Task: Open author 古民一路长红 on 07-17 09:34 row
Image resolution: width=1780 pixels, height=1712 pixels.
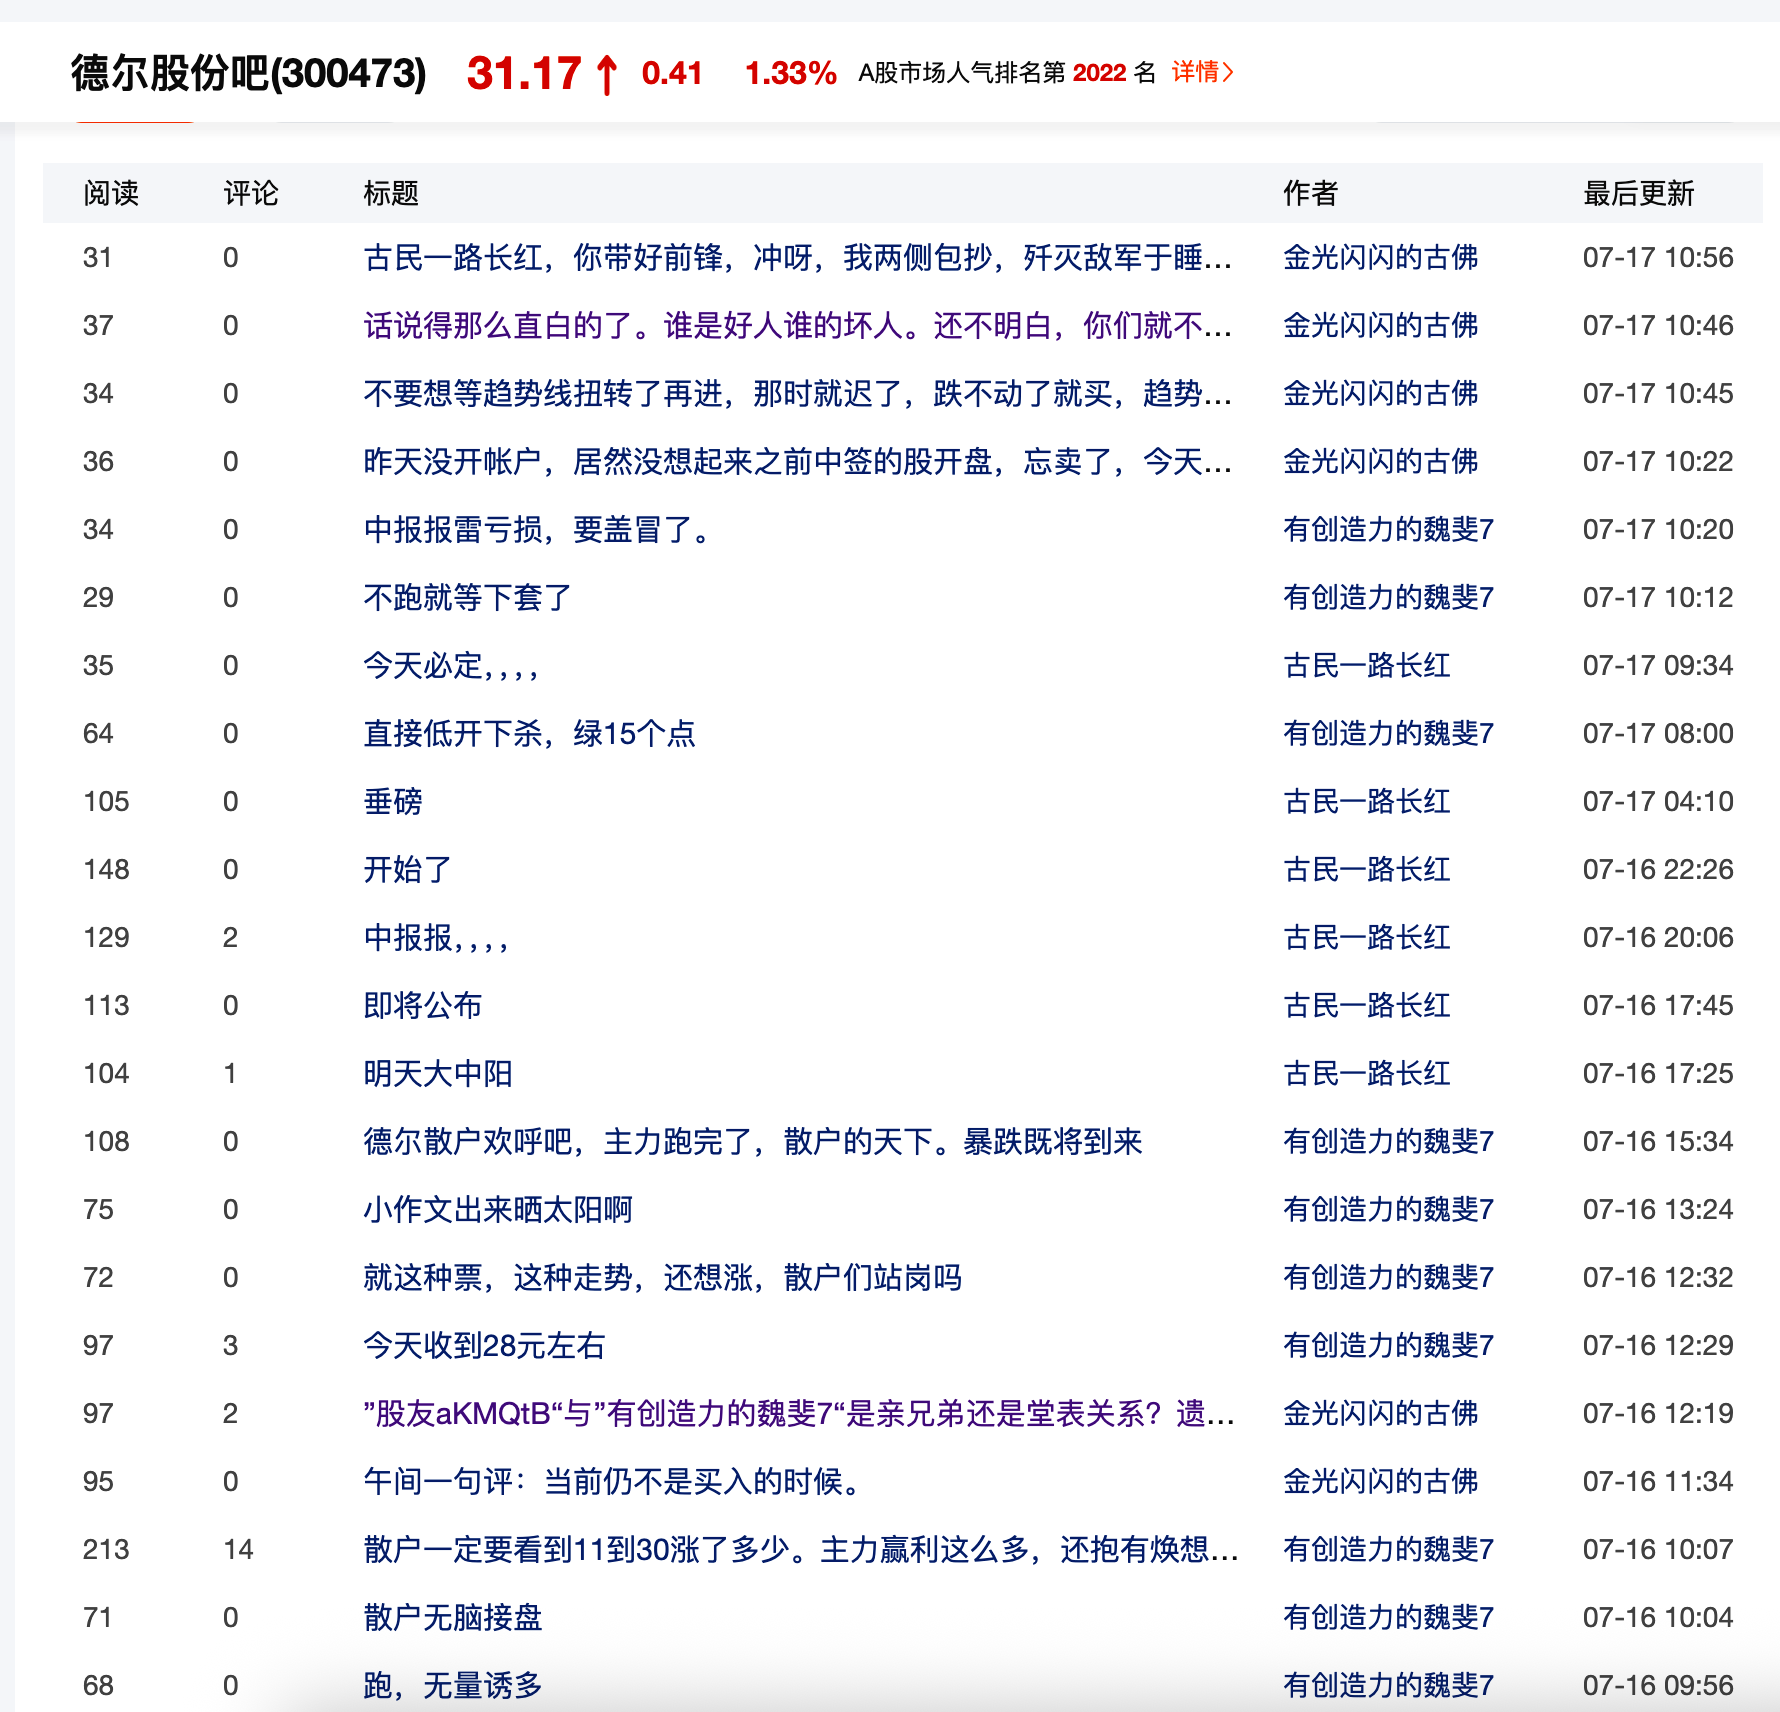Action: point(1367,666)
